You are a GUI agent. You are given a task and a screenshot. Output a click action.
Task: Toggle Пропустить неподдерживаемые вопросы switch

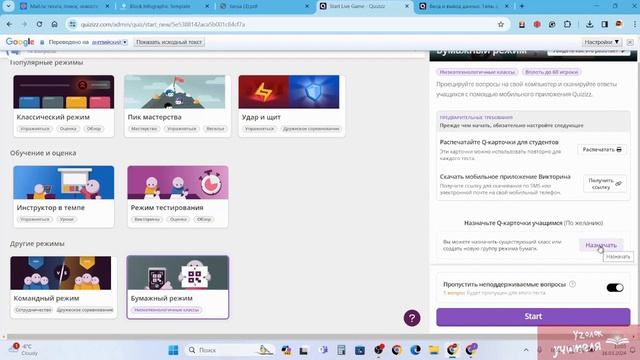[615, 287]
